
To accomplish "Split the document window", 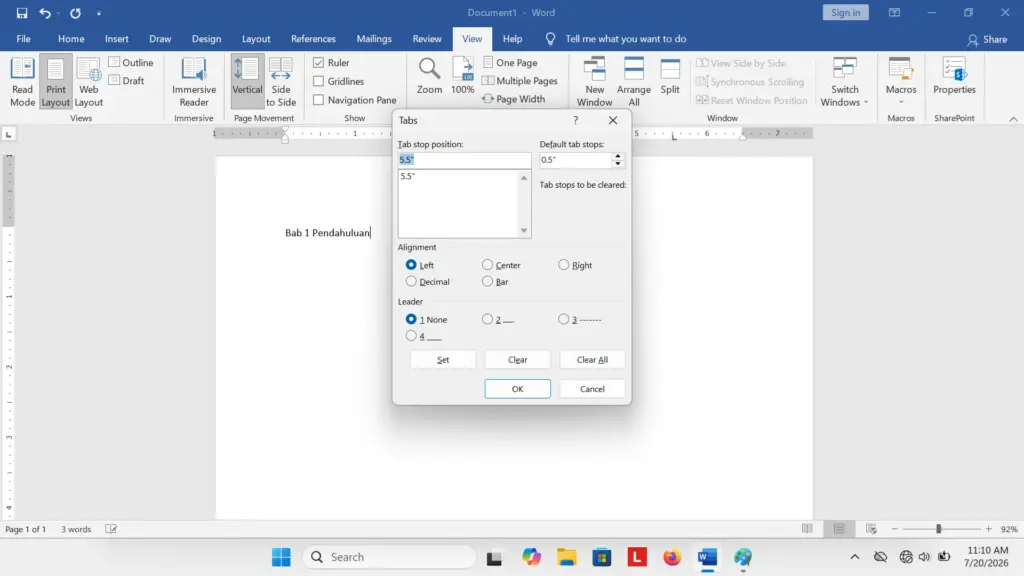I will (x=670, y=76).
